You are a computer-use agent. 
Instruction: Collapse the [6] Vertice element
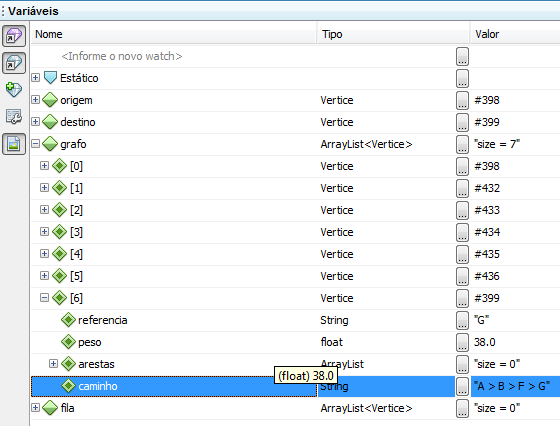[44, 297]
